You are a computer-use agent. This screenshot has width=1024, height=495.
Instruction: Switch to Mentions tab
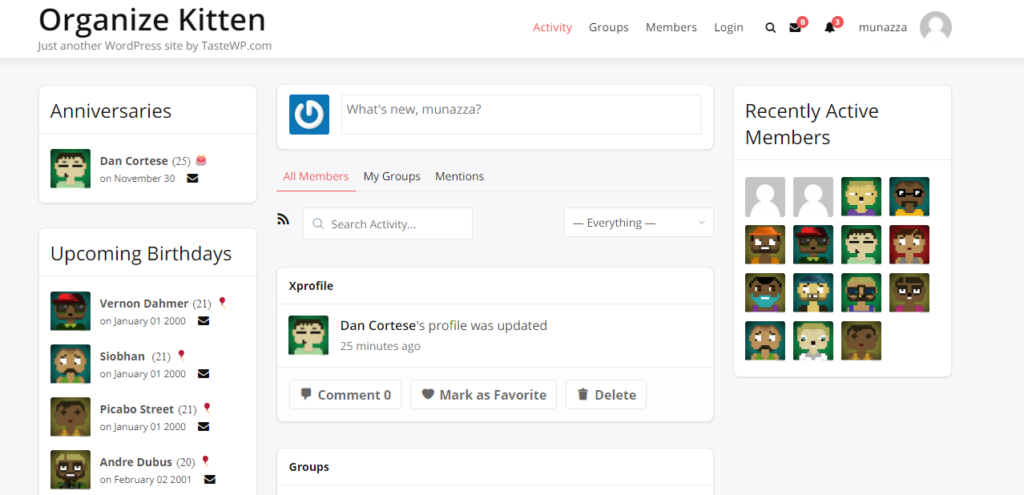pos(460,176)
